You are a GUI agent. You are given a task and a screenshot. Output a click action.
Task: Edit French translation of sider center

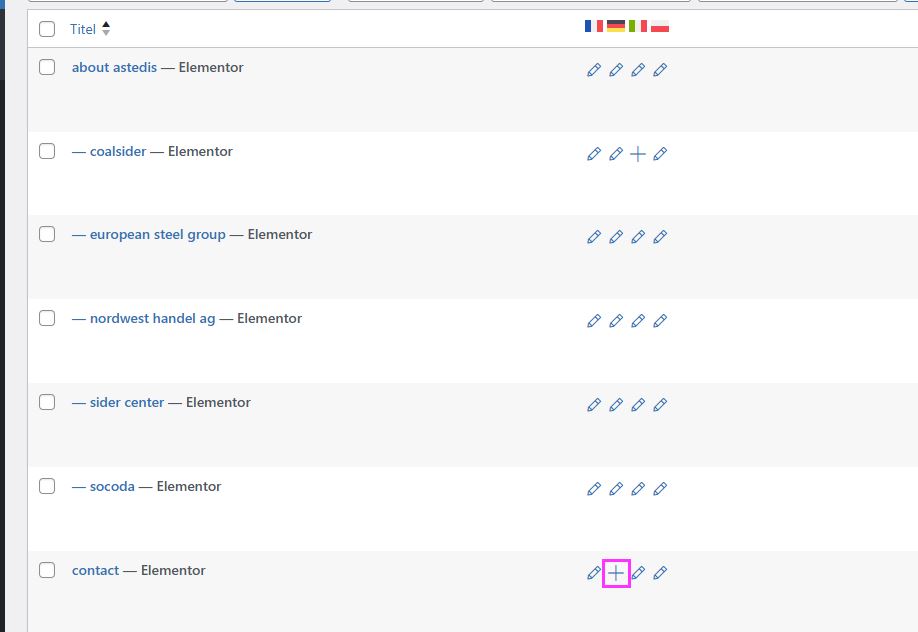(594, 405)
